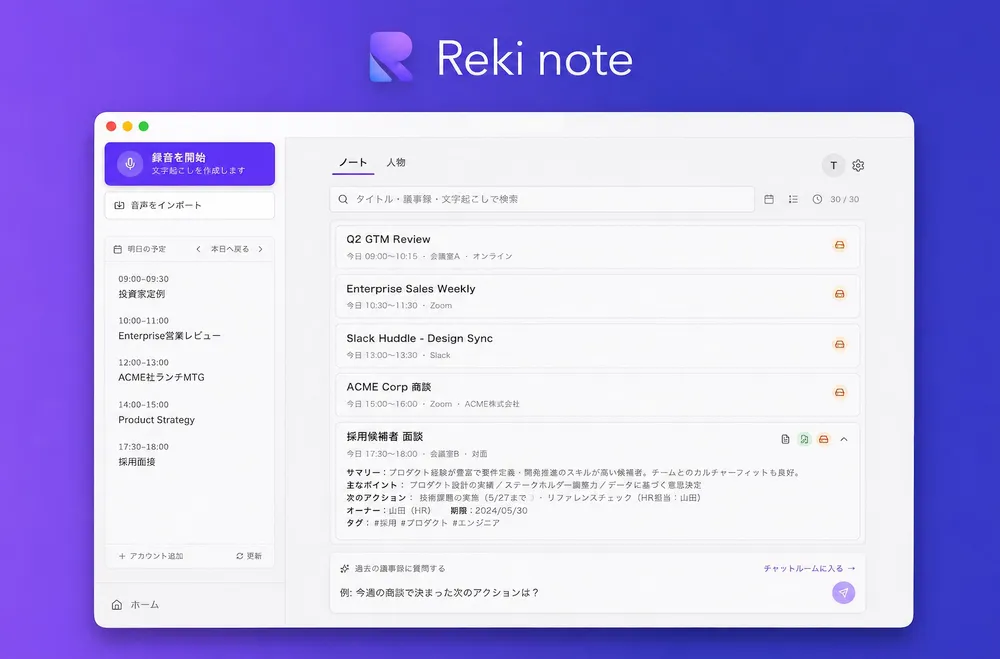Viewport: 1000px width, 659px height.
Task: Click the orange icon on Q2 GTM Review
Action: tap(840, 245)
